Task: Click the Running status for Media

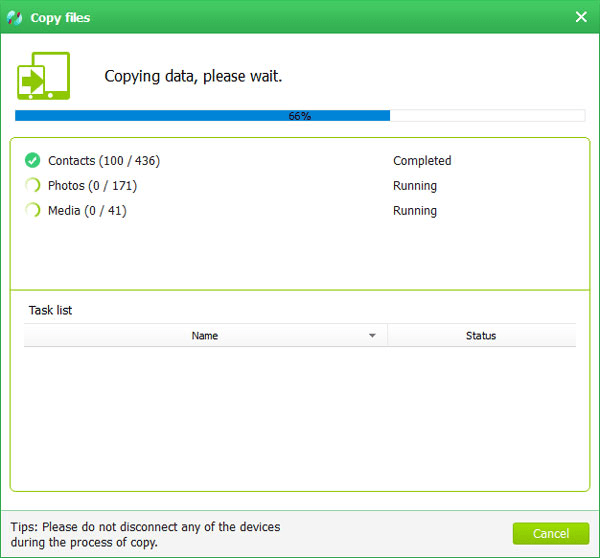Action: point(414,211)
